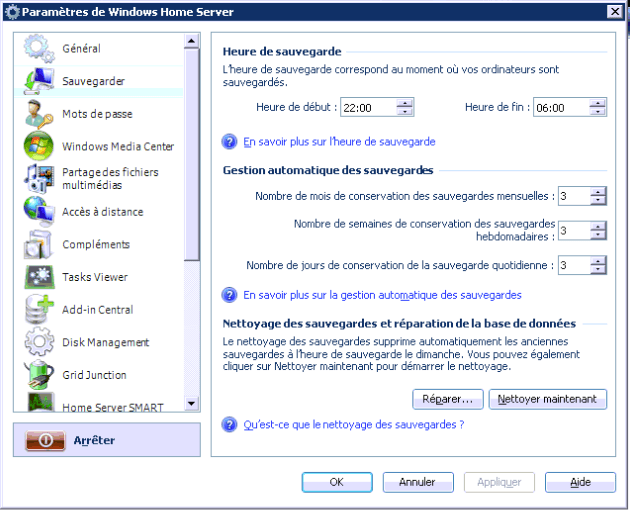Open link about gestion automatique des sauvegardes
The width and height of the screenshot is (630, 511).
(382, 295)
